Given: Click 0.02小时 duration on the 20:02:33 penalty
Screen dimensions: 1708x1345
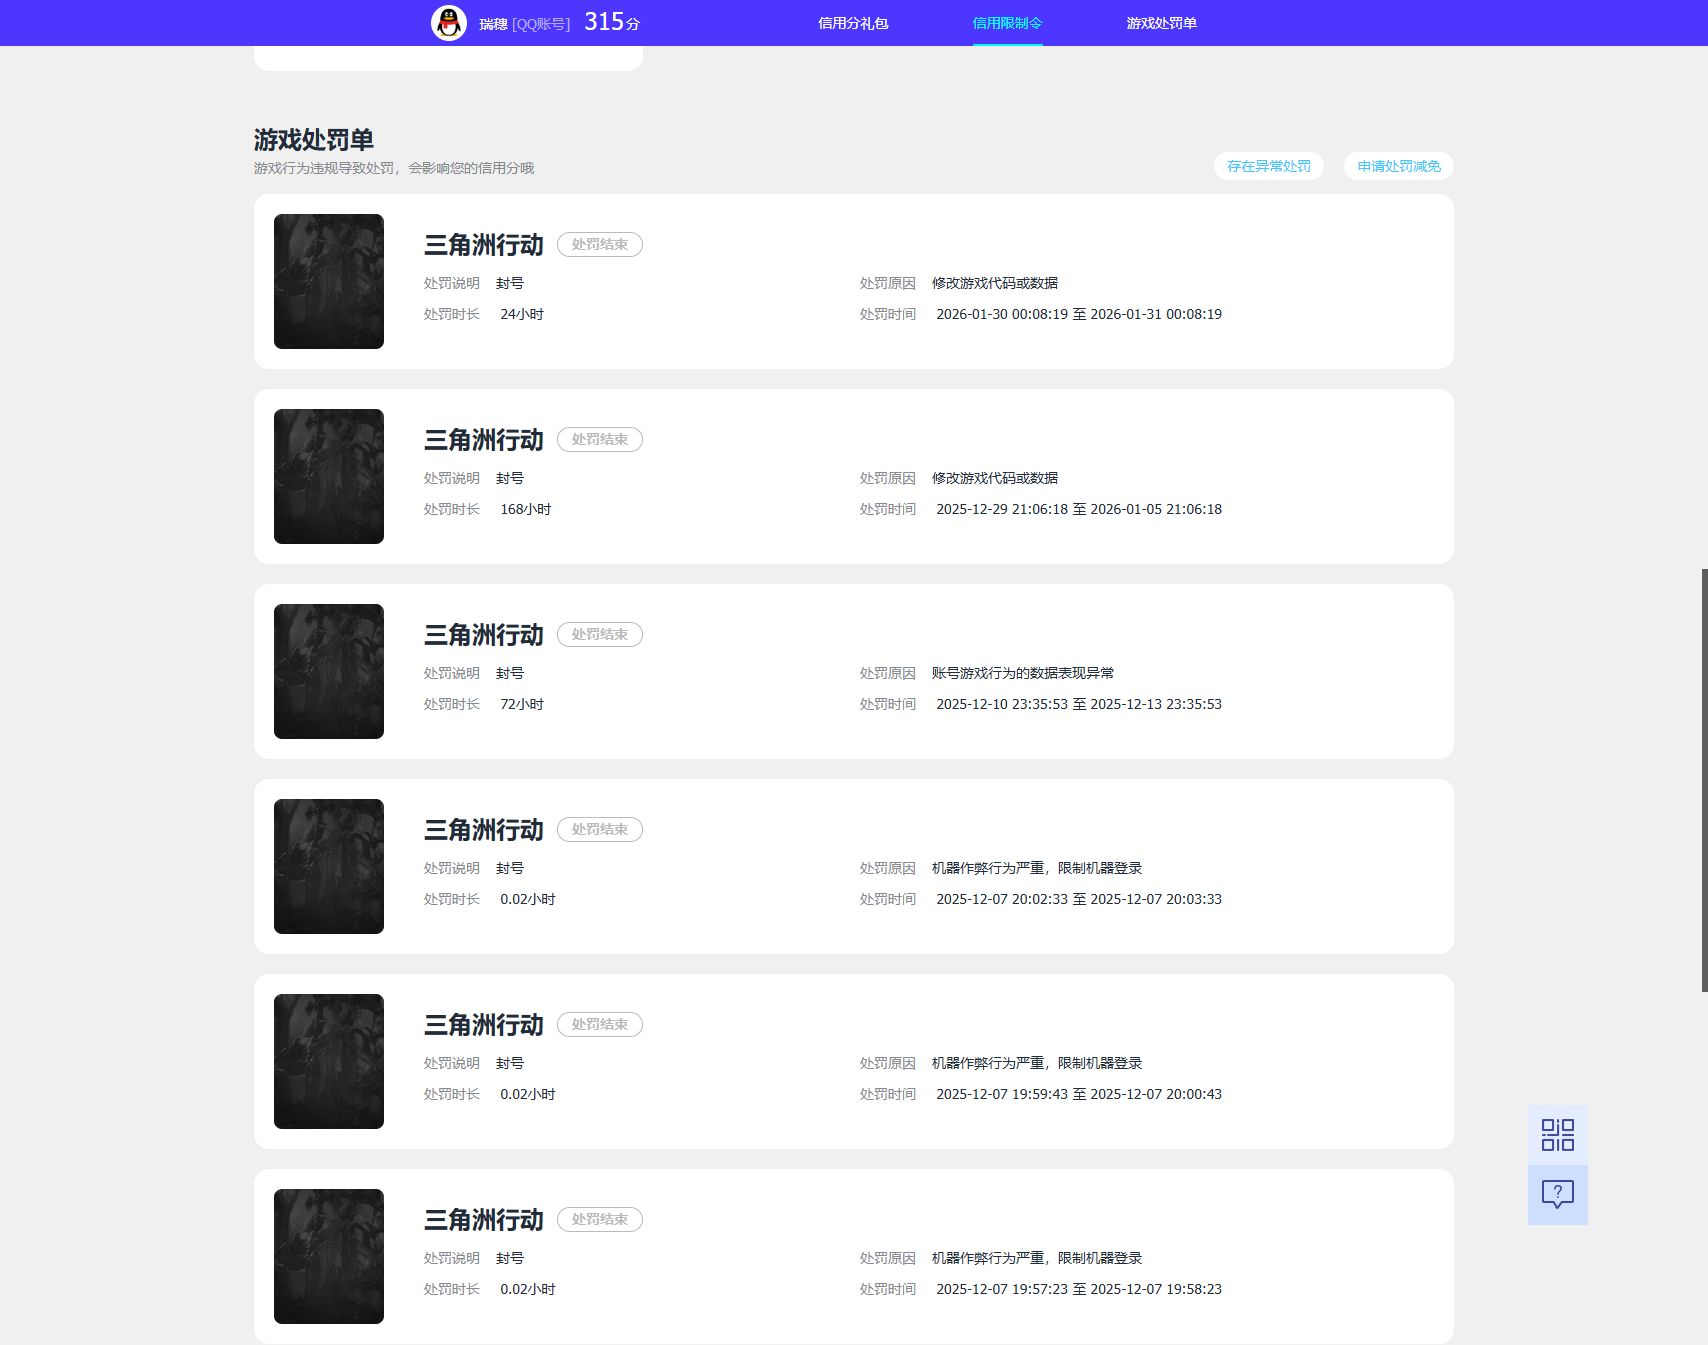Looking at the screenshot, I should click(528, 899).
